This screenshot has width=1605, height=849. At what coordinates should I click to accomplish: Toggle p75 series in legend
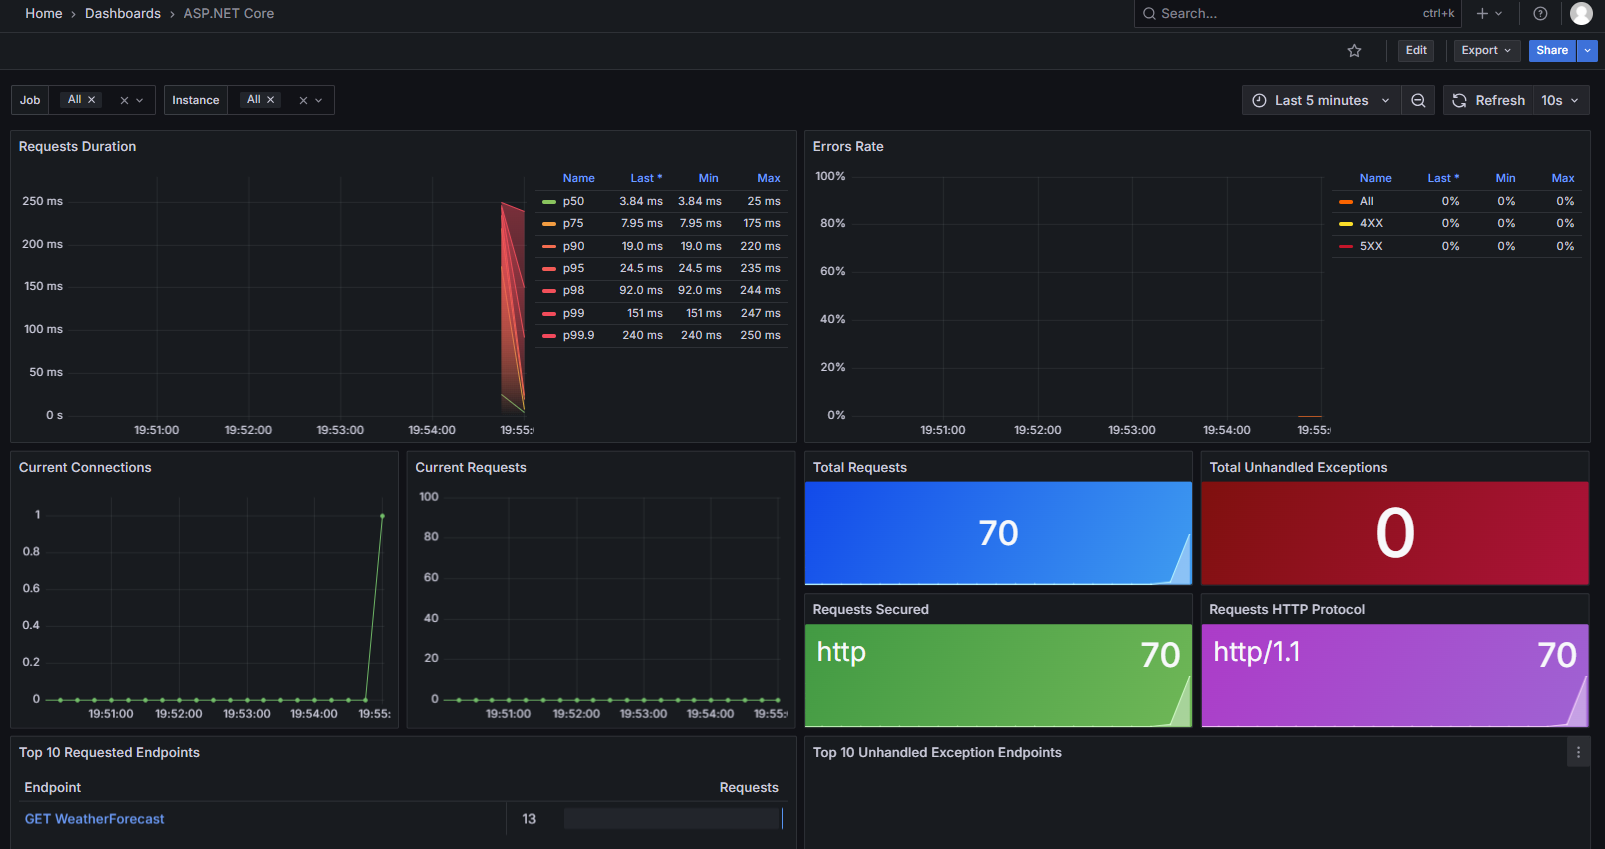[573, 223]
